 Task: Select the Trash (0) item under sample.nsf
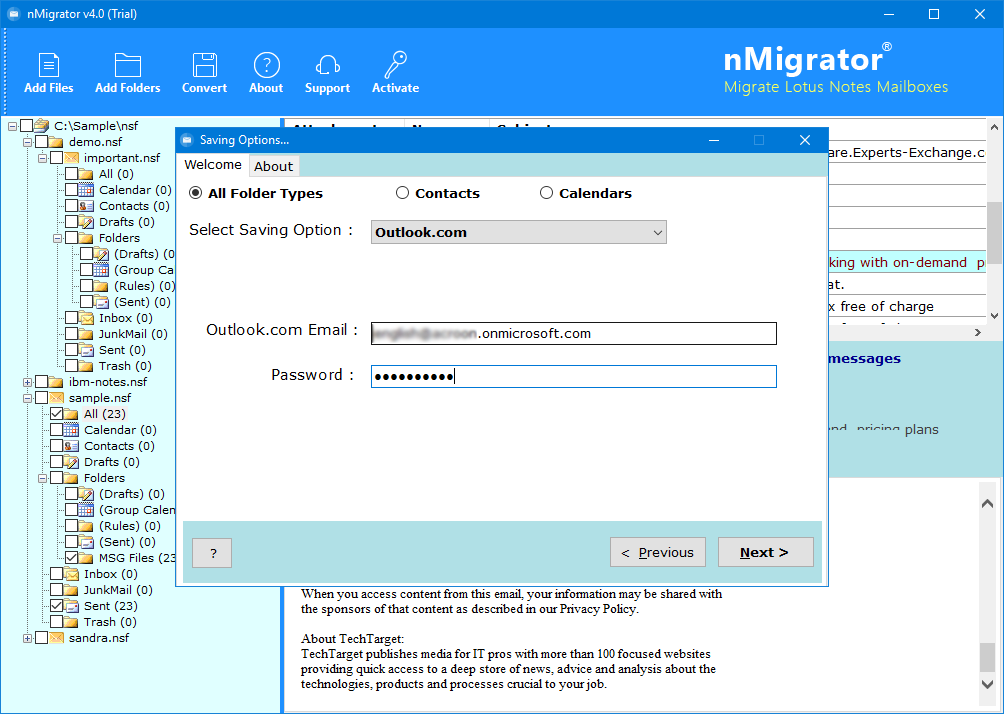(110, 622)
